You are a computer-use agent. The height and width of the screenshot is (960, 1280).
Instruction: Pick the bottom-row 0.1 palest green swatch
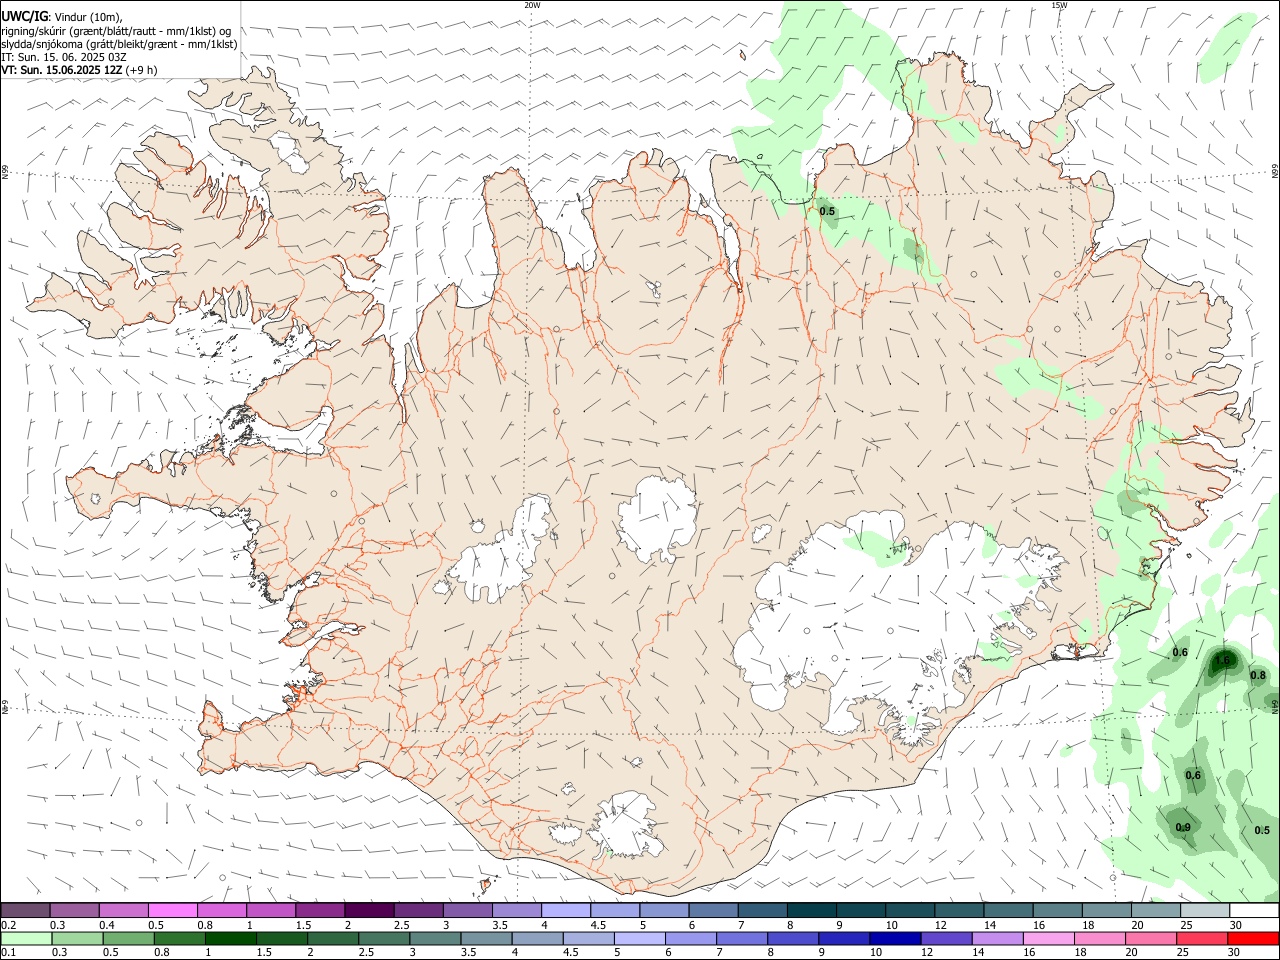27,939
